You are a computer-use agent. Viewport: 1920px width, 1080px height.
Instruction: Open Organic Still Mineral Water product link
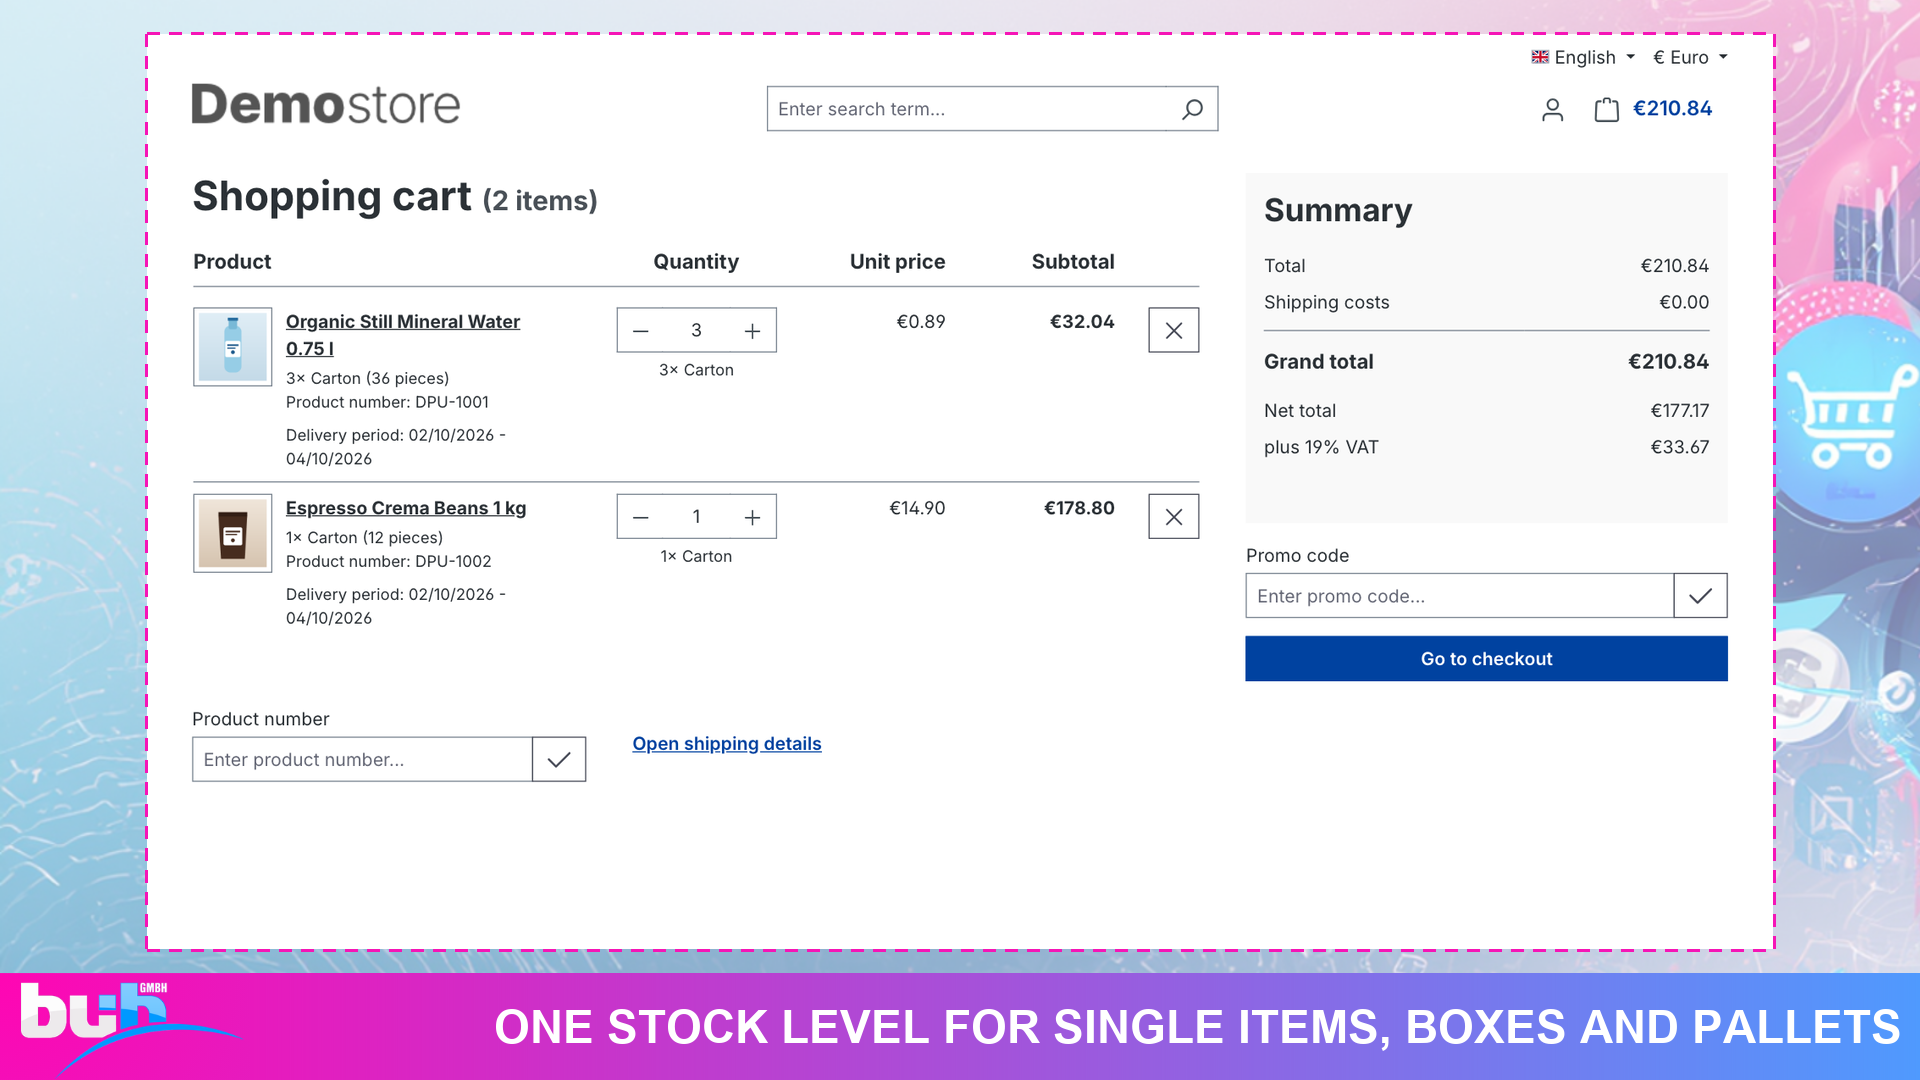[x=403, y=335]
